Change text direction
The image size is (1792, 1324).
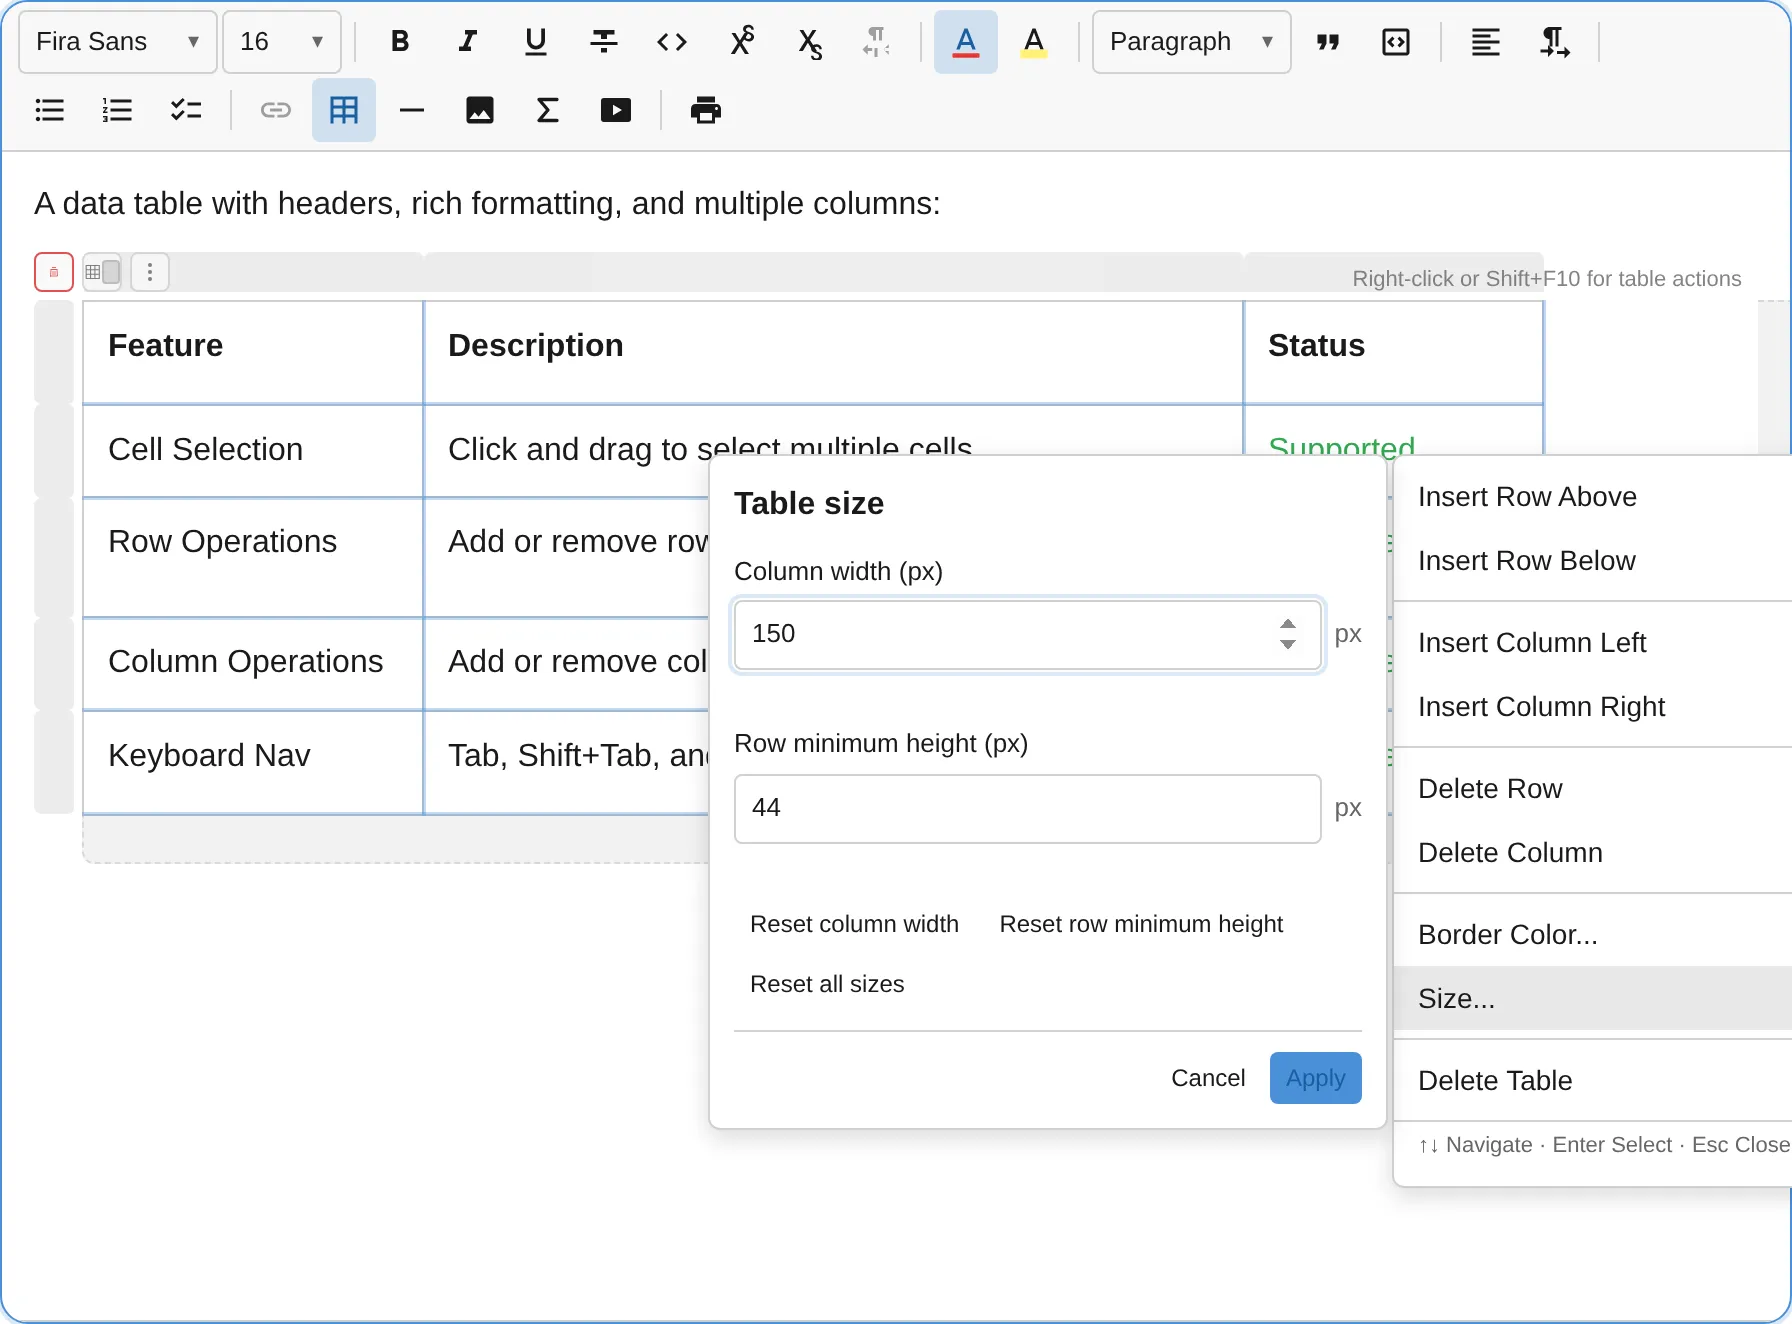pyautogui.click(x=1554, y=42)
